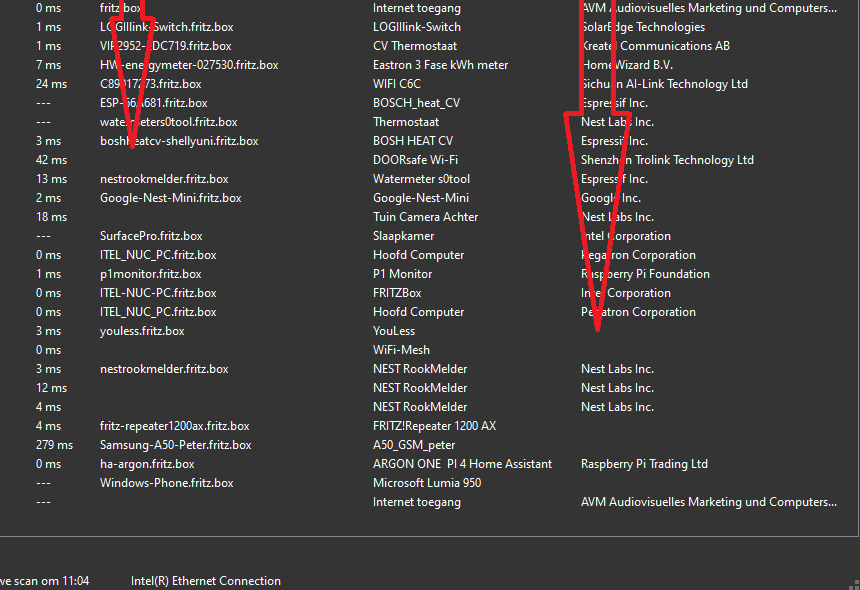This screenshot has width=860, height=590.
Task: Click the boshheatcv-shellyuni.fritz.box hostname
Action: point(179,141)
